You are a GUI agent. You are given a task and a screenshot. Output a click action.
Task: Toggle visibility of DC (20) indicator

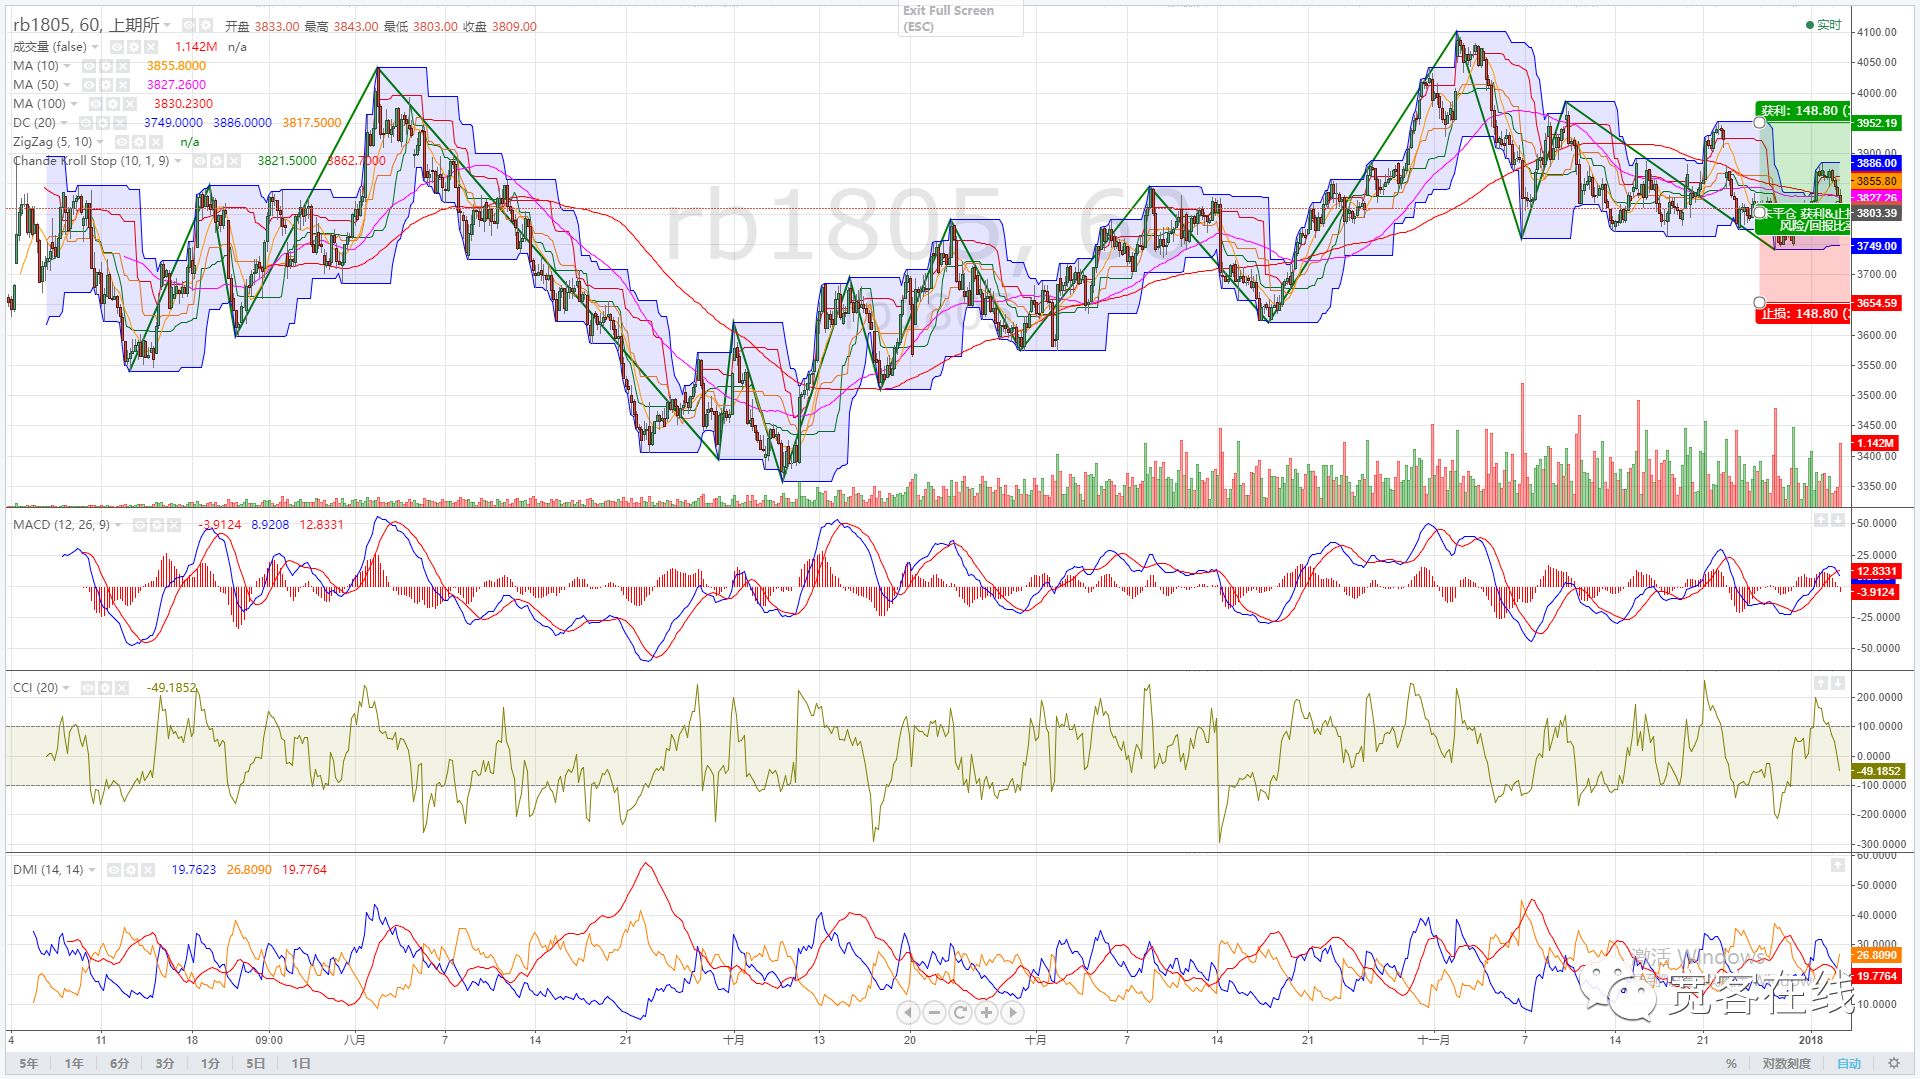click(87, 123)
